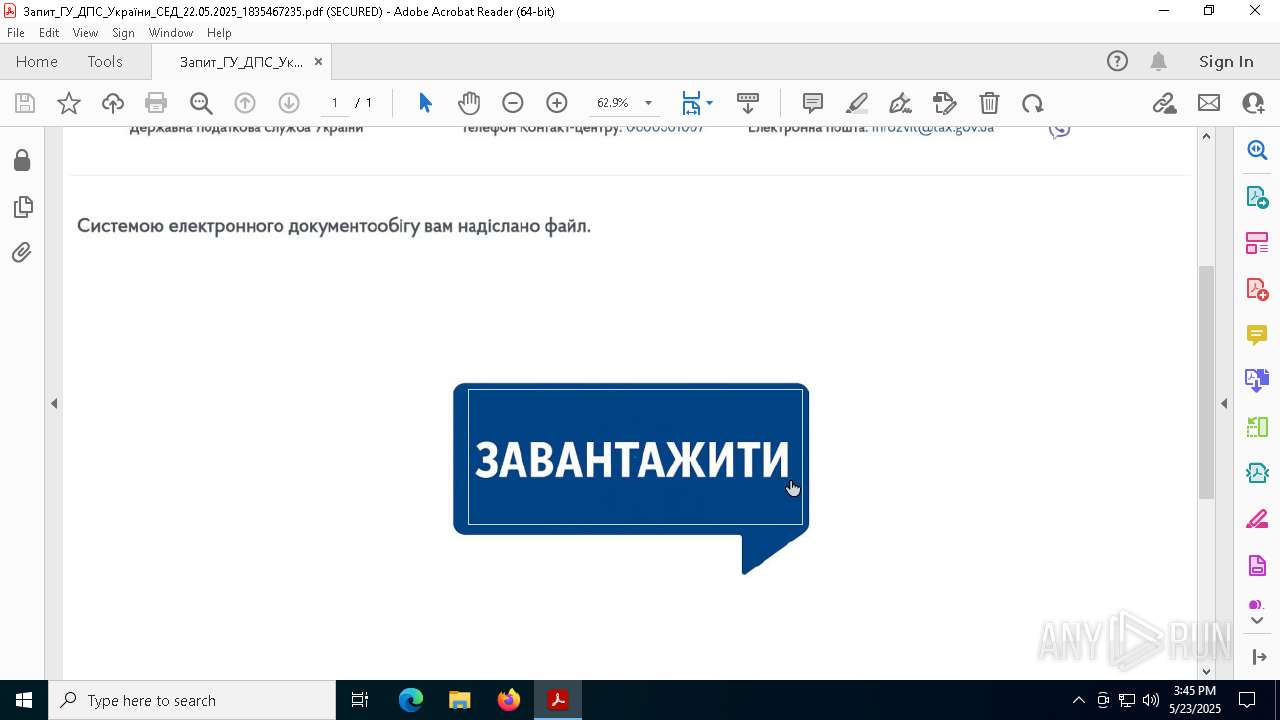Click the vertical scrollbar thumb
The image size is (1280, 720).
pyautogui.click(x=1206, y=382)
